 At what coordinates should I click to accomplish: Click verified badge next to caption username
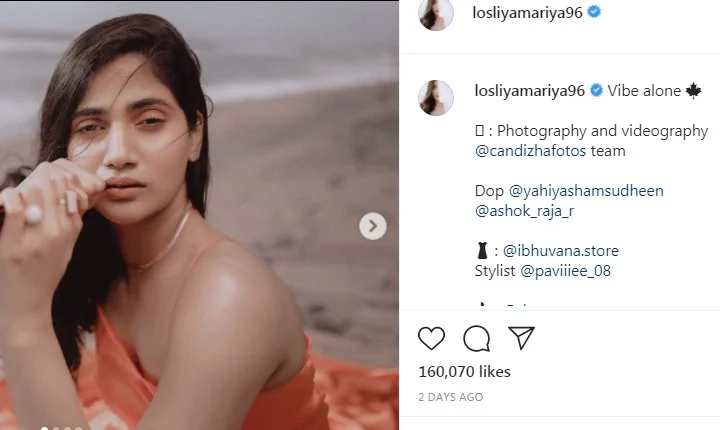596,90
